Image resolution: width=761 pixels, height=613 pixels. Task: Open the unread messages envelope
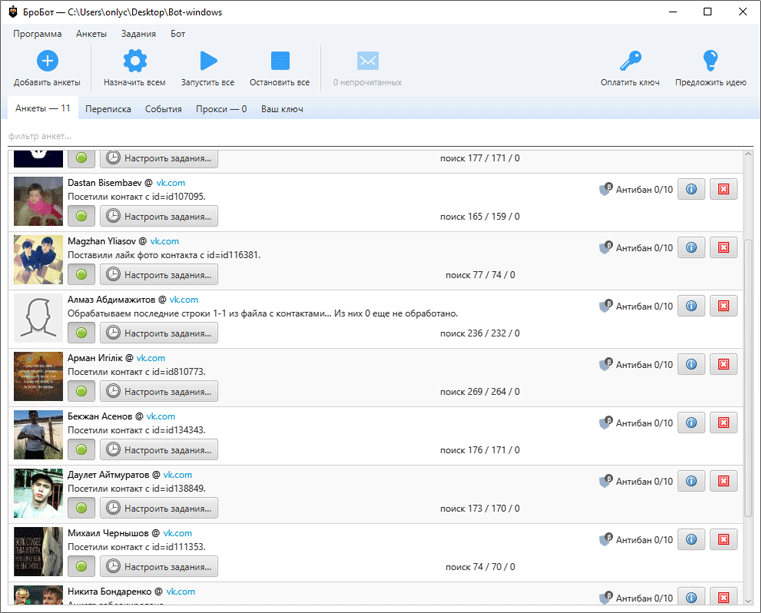(367, 61)
